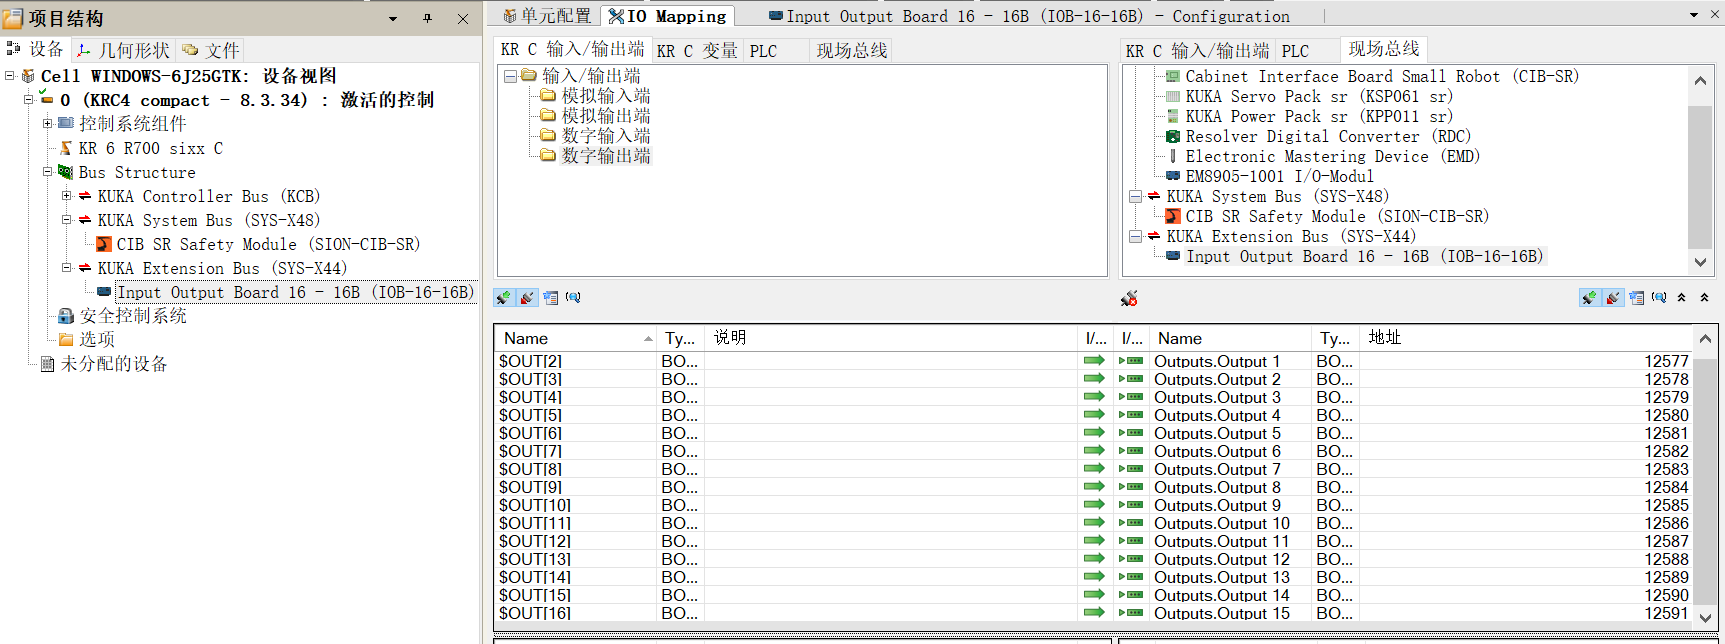This screenshot has height=644, width=1725.
Task: Open the document tab list dropdown at top right
Action: tap(1694, 15)
